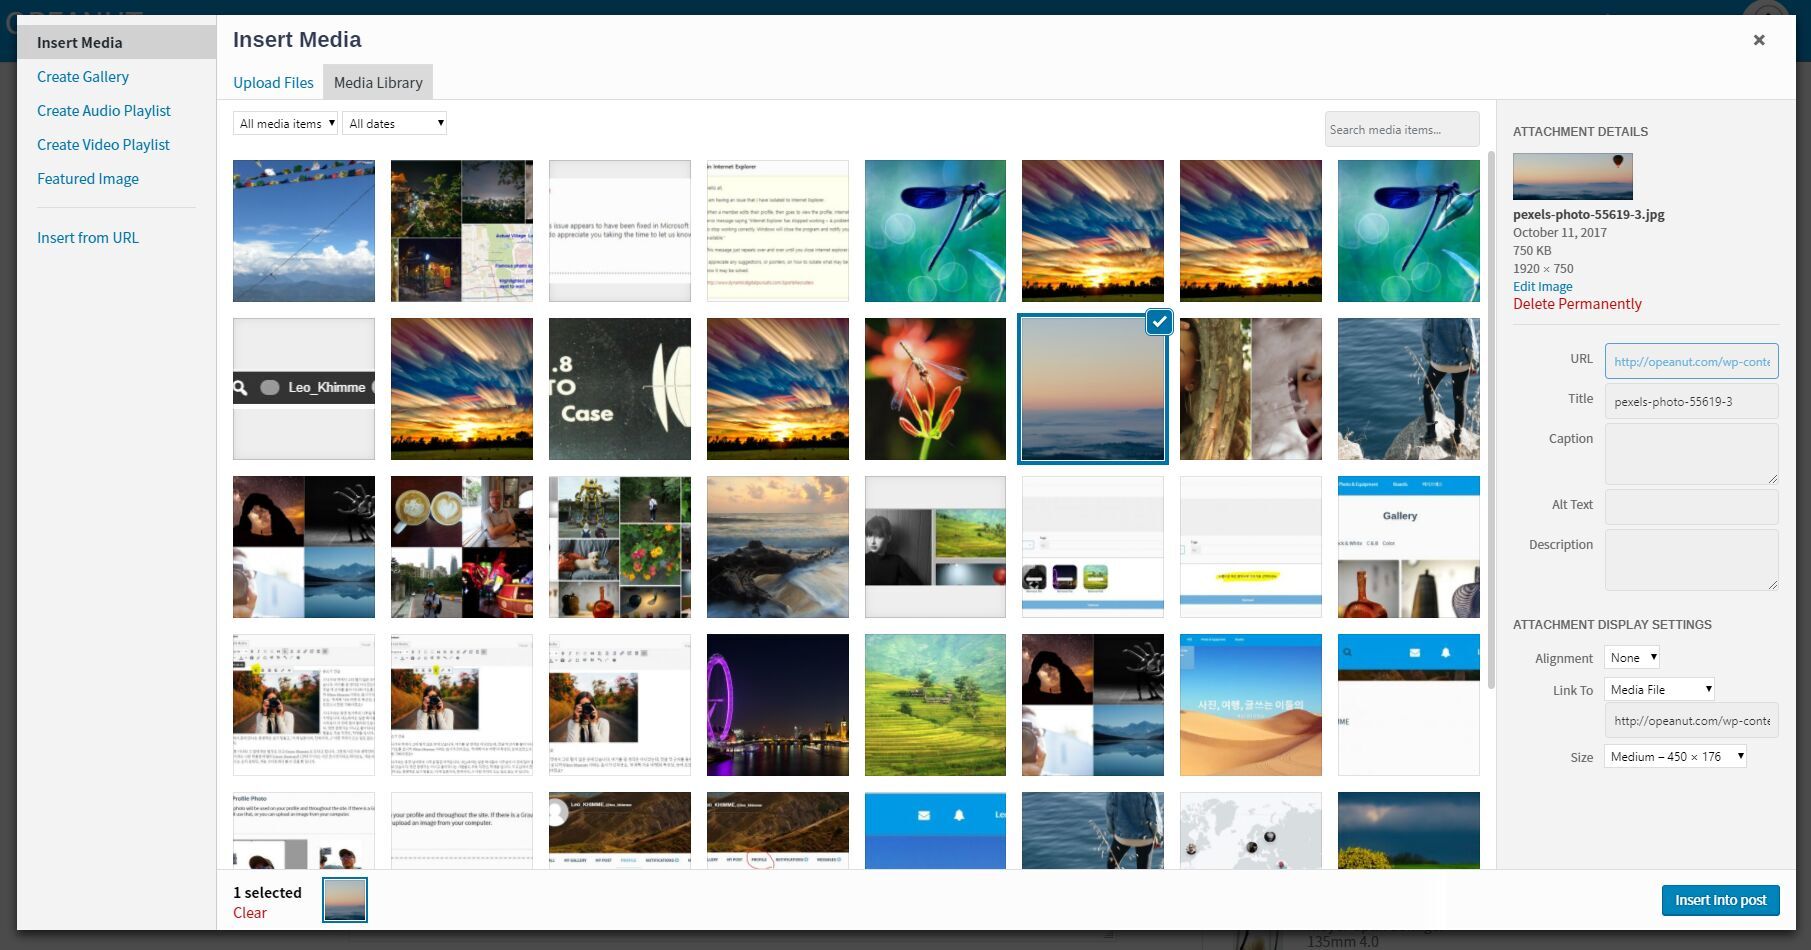Choose Insert from URL option
This screenshot has width=1811, height=950.
[x=88, y=237]
